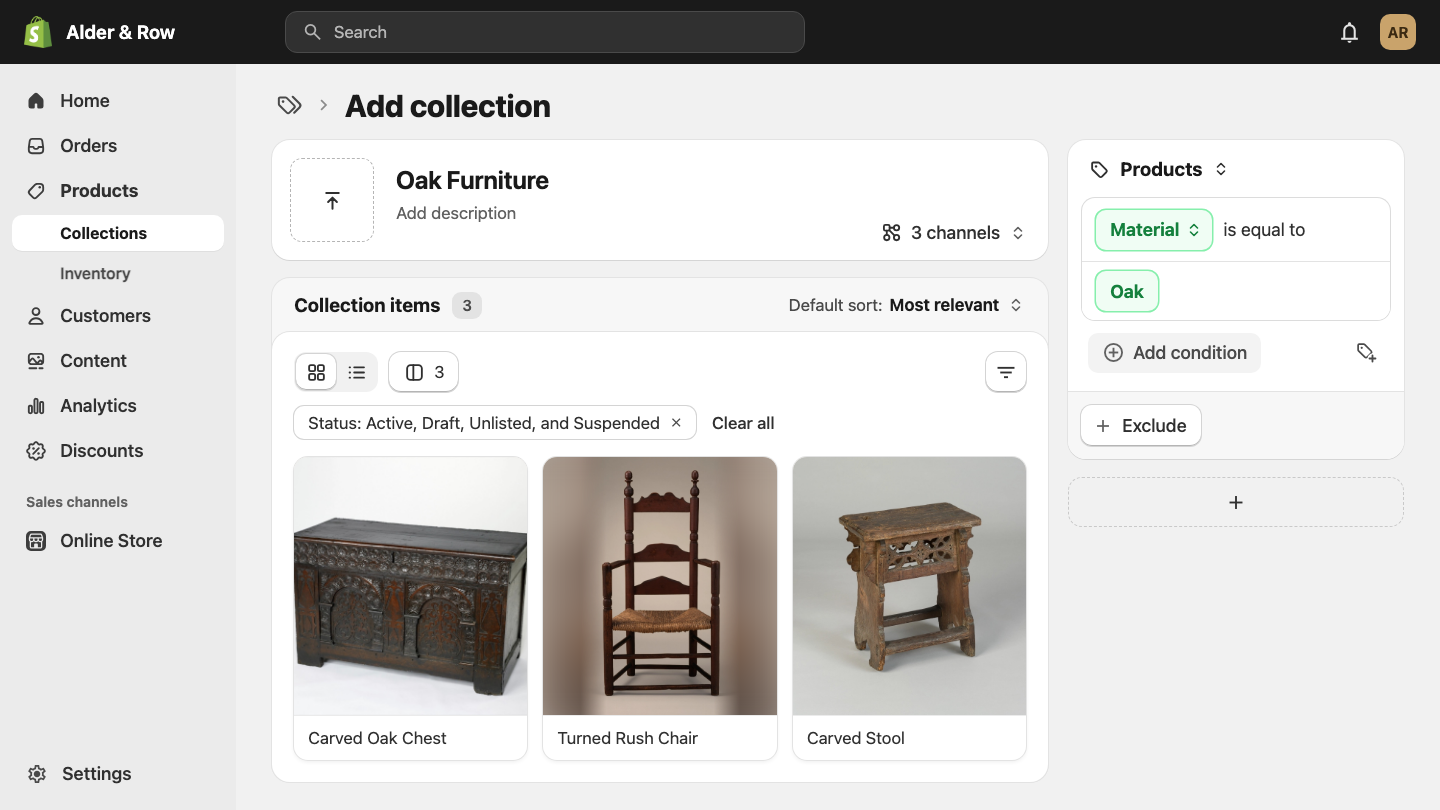1440x810 pixels.
Task: Click the Collection items count badge
Action: pyautogui.click(x=467, y=305)
